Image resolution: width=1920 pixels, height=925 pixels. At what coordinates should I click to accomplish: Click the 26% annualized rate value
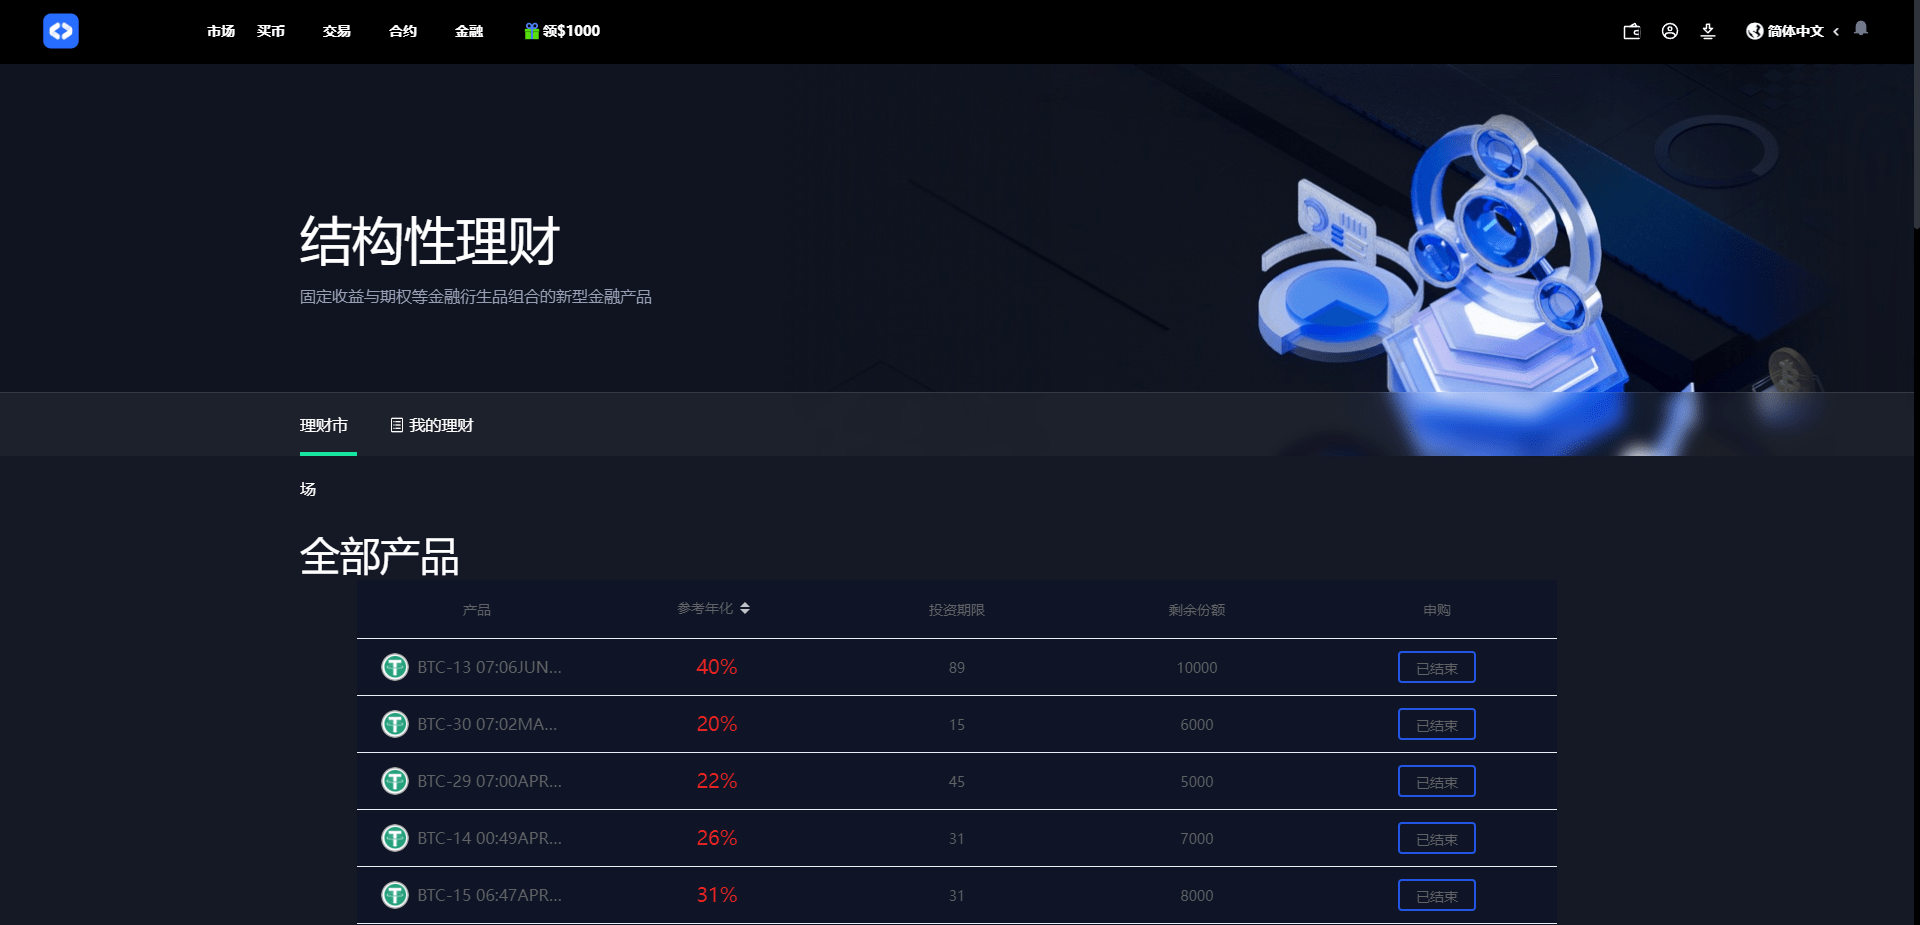click(x=717, y=838)
